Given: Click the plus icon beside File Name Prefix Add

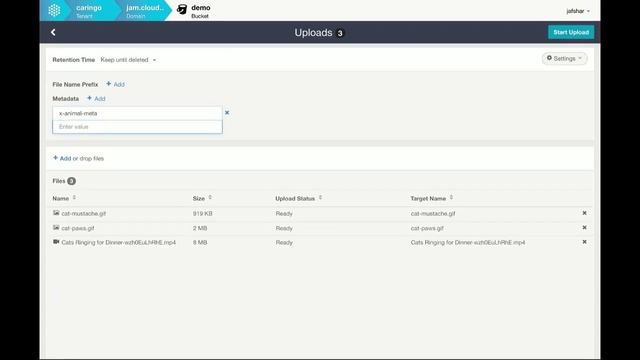Looking at the screenshot, I should point(109,84).
